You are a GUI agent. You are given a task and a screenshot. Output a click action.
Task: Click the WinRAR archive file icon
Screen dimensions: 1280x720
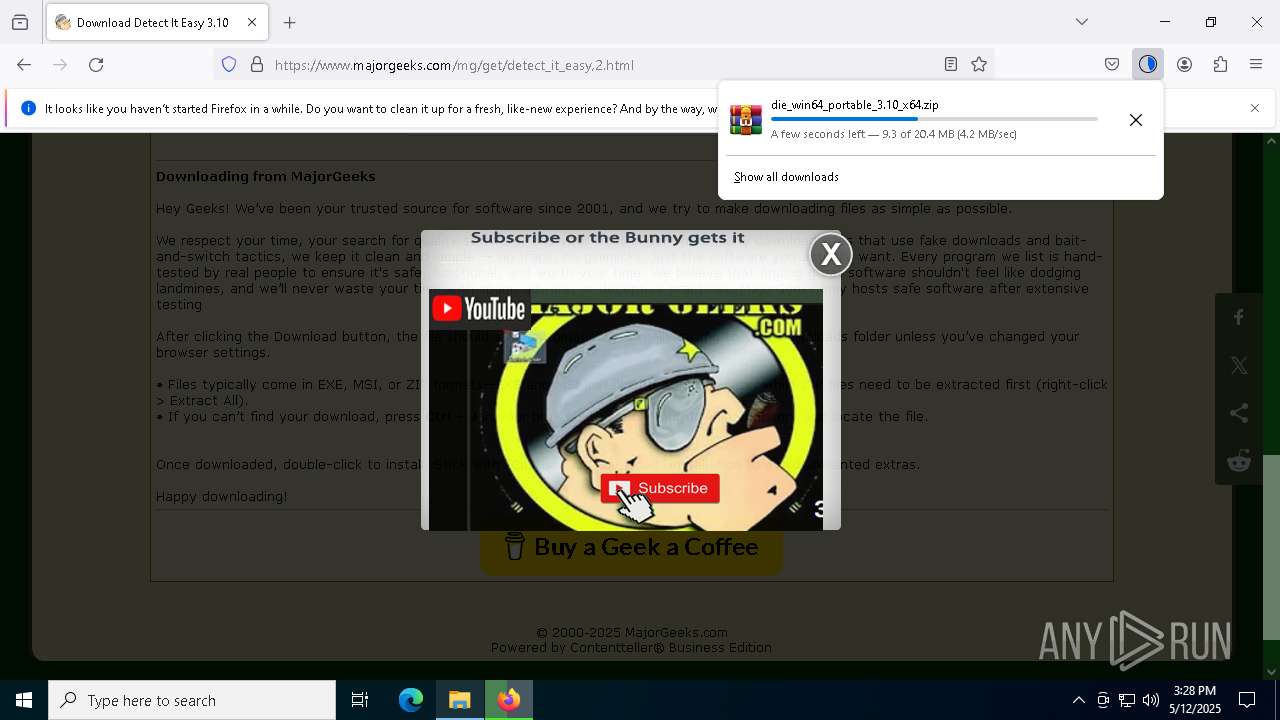tap(746, 119)
